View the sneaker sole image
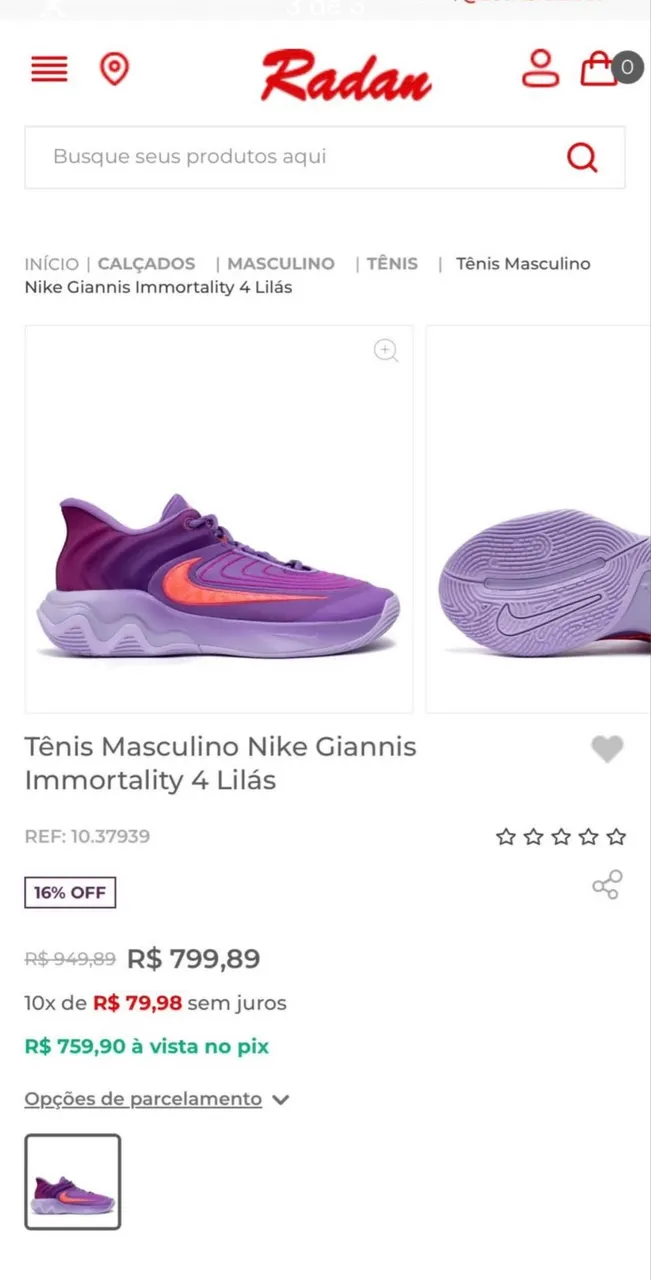 540,580
